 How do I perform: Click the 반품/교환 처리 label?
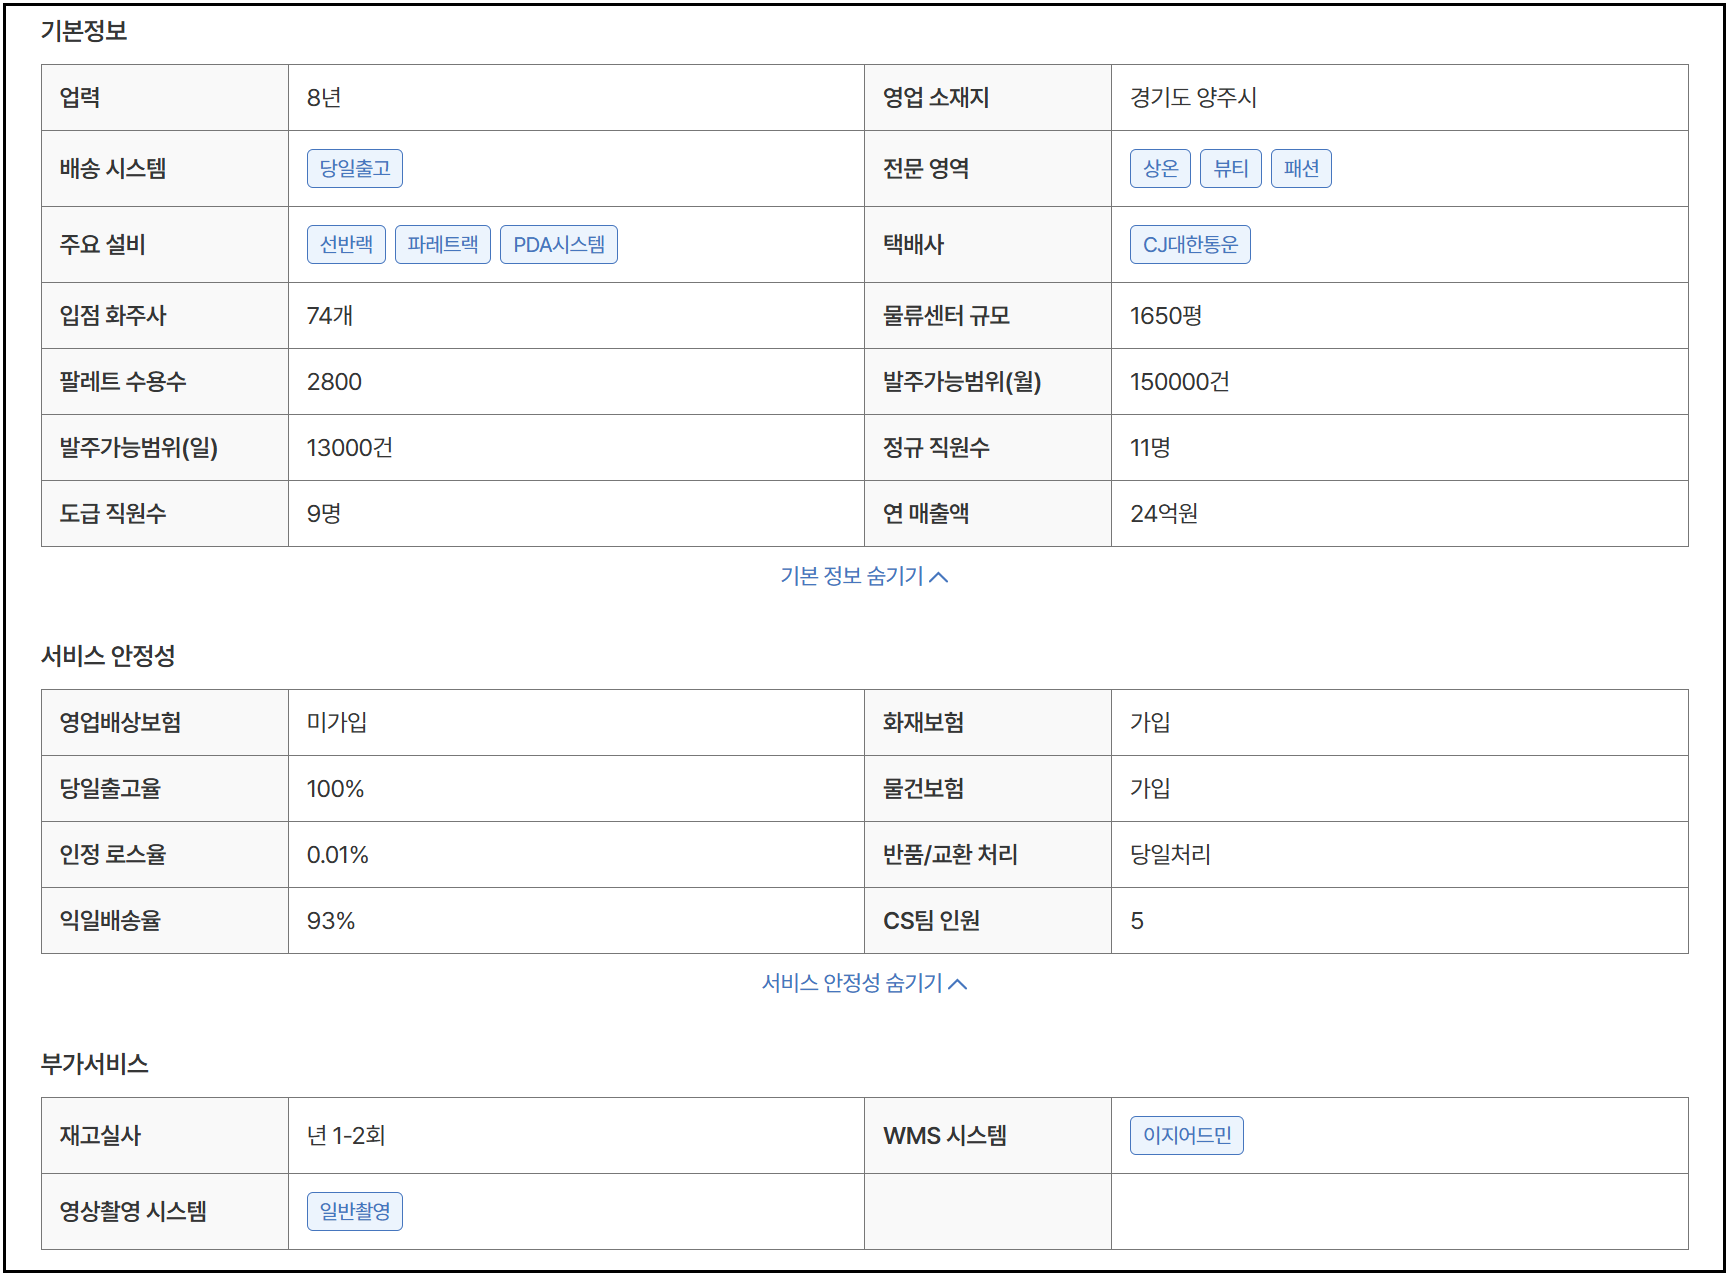(950, 854)
